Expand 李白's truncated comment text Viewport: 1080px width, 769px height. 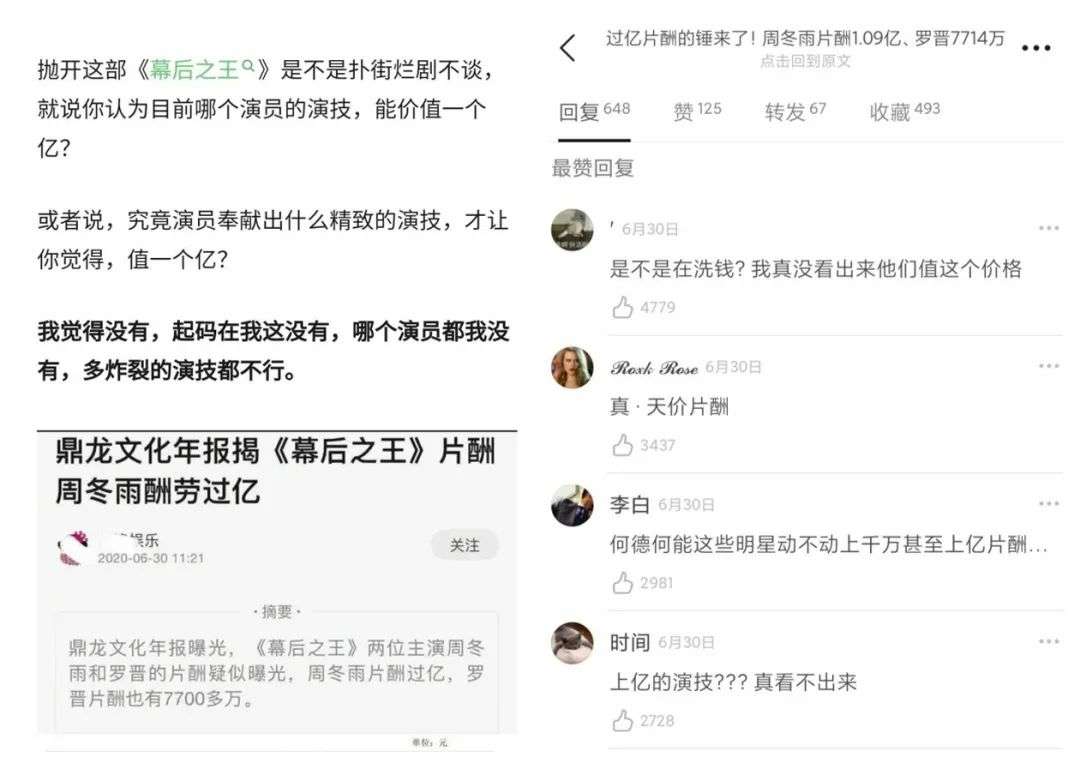click(829, 545)
